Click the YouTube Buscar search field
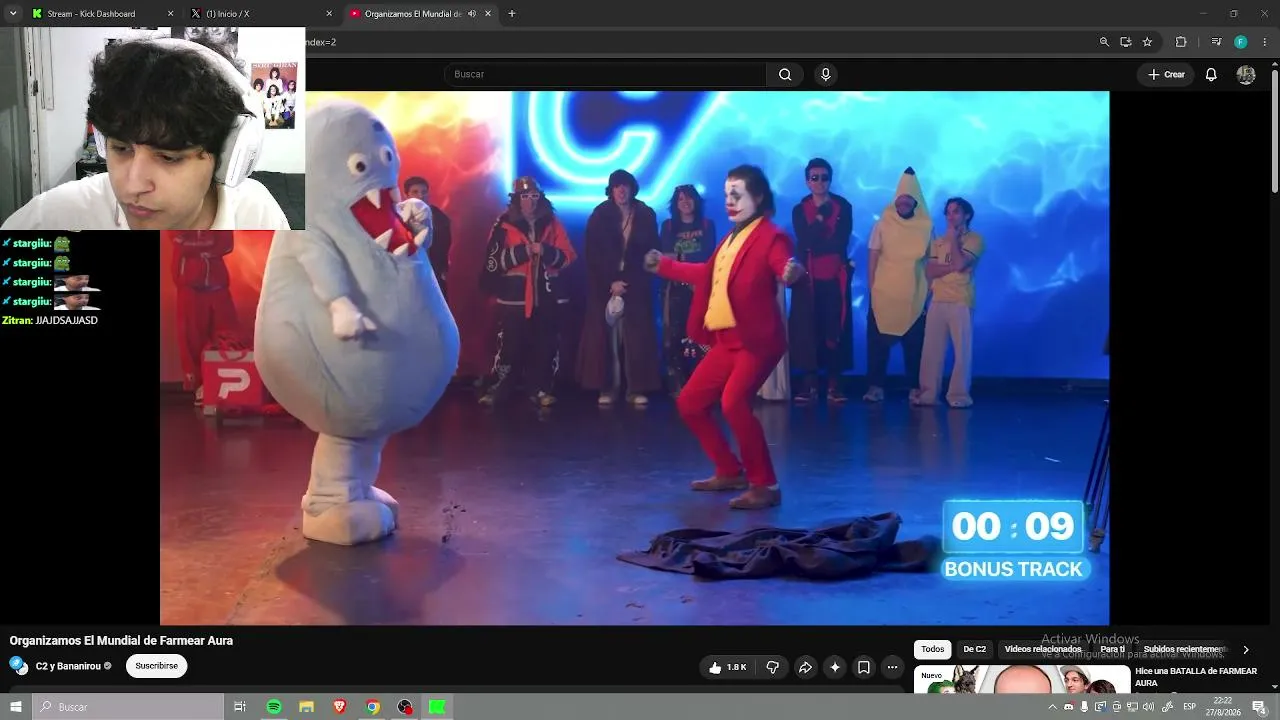The width and height of the screenshot is (1280, 720). pos(605,74)
